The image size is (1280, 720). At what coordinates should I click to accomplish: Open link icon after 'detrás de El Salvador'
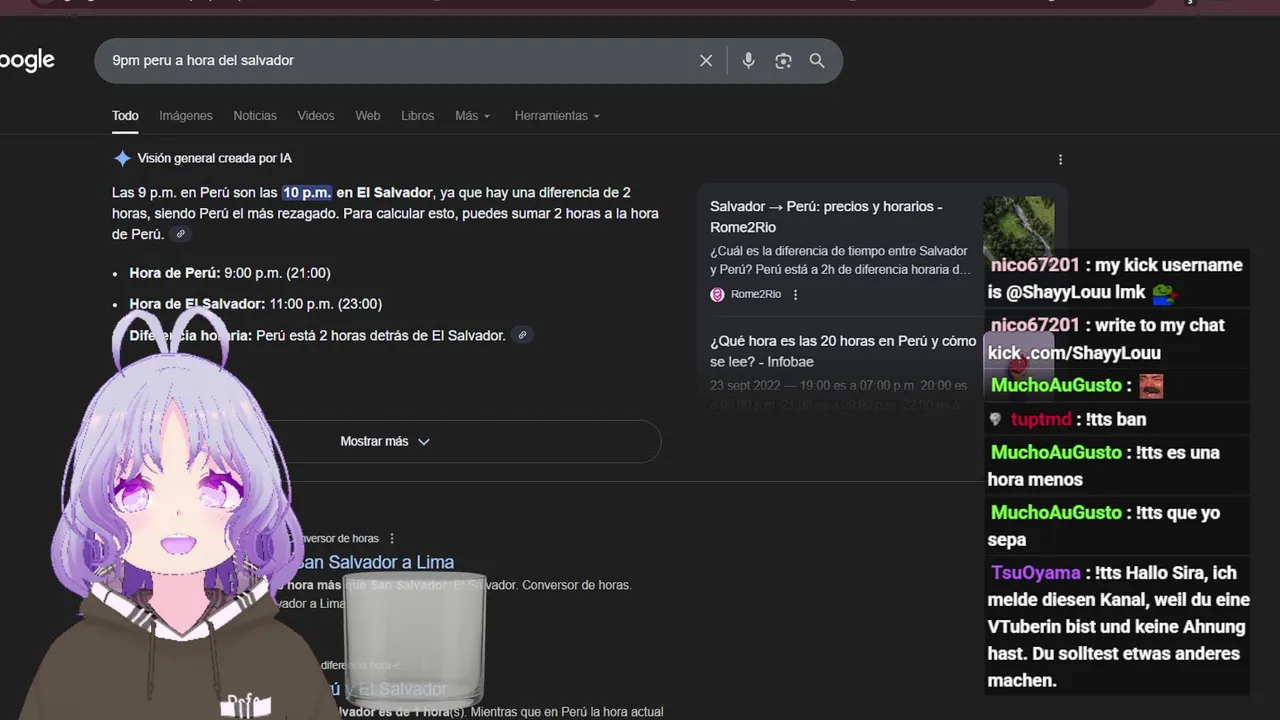pyautogui.click(x=522, y=335)
